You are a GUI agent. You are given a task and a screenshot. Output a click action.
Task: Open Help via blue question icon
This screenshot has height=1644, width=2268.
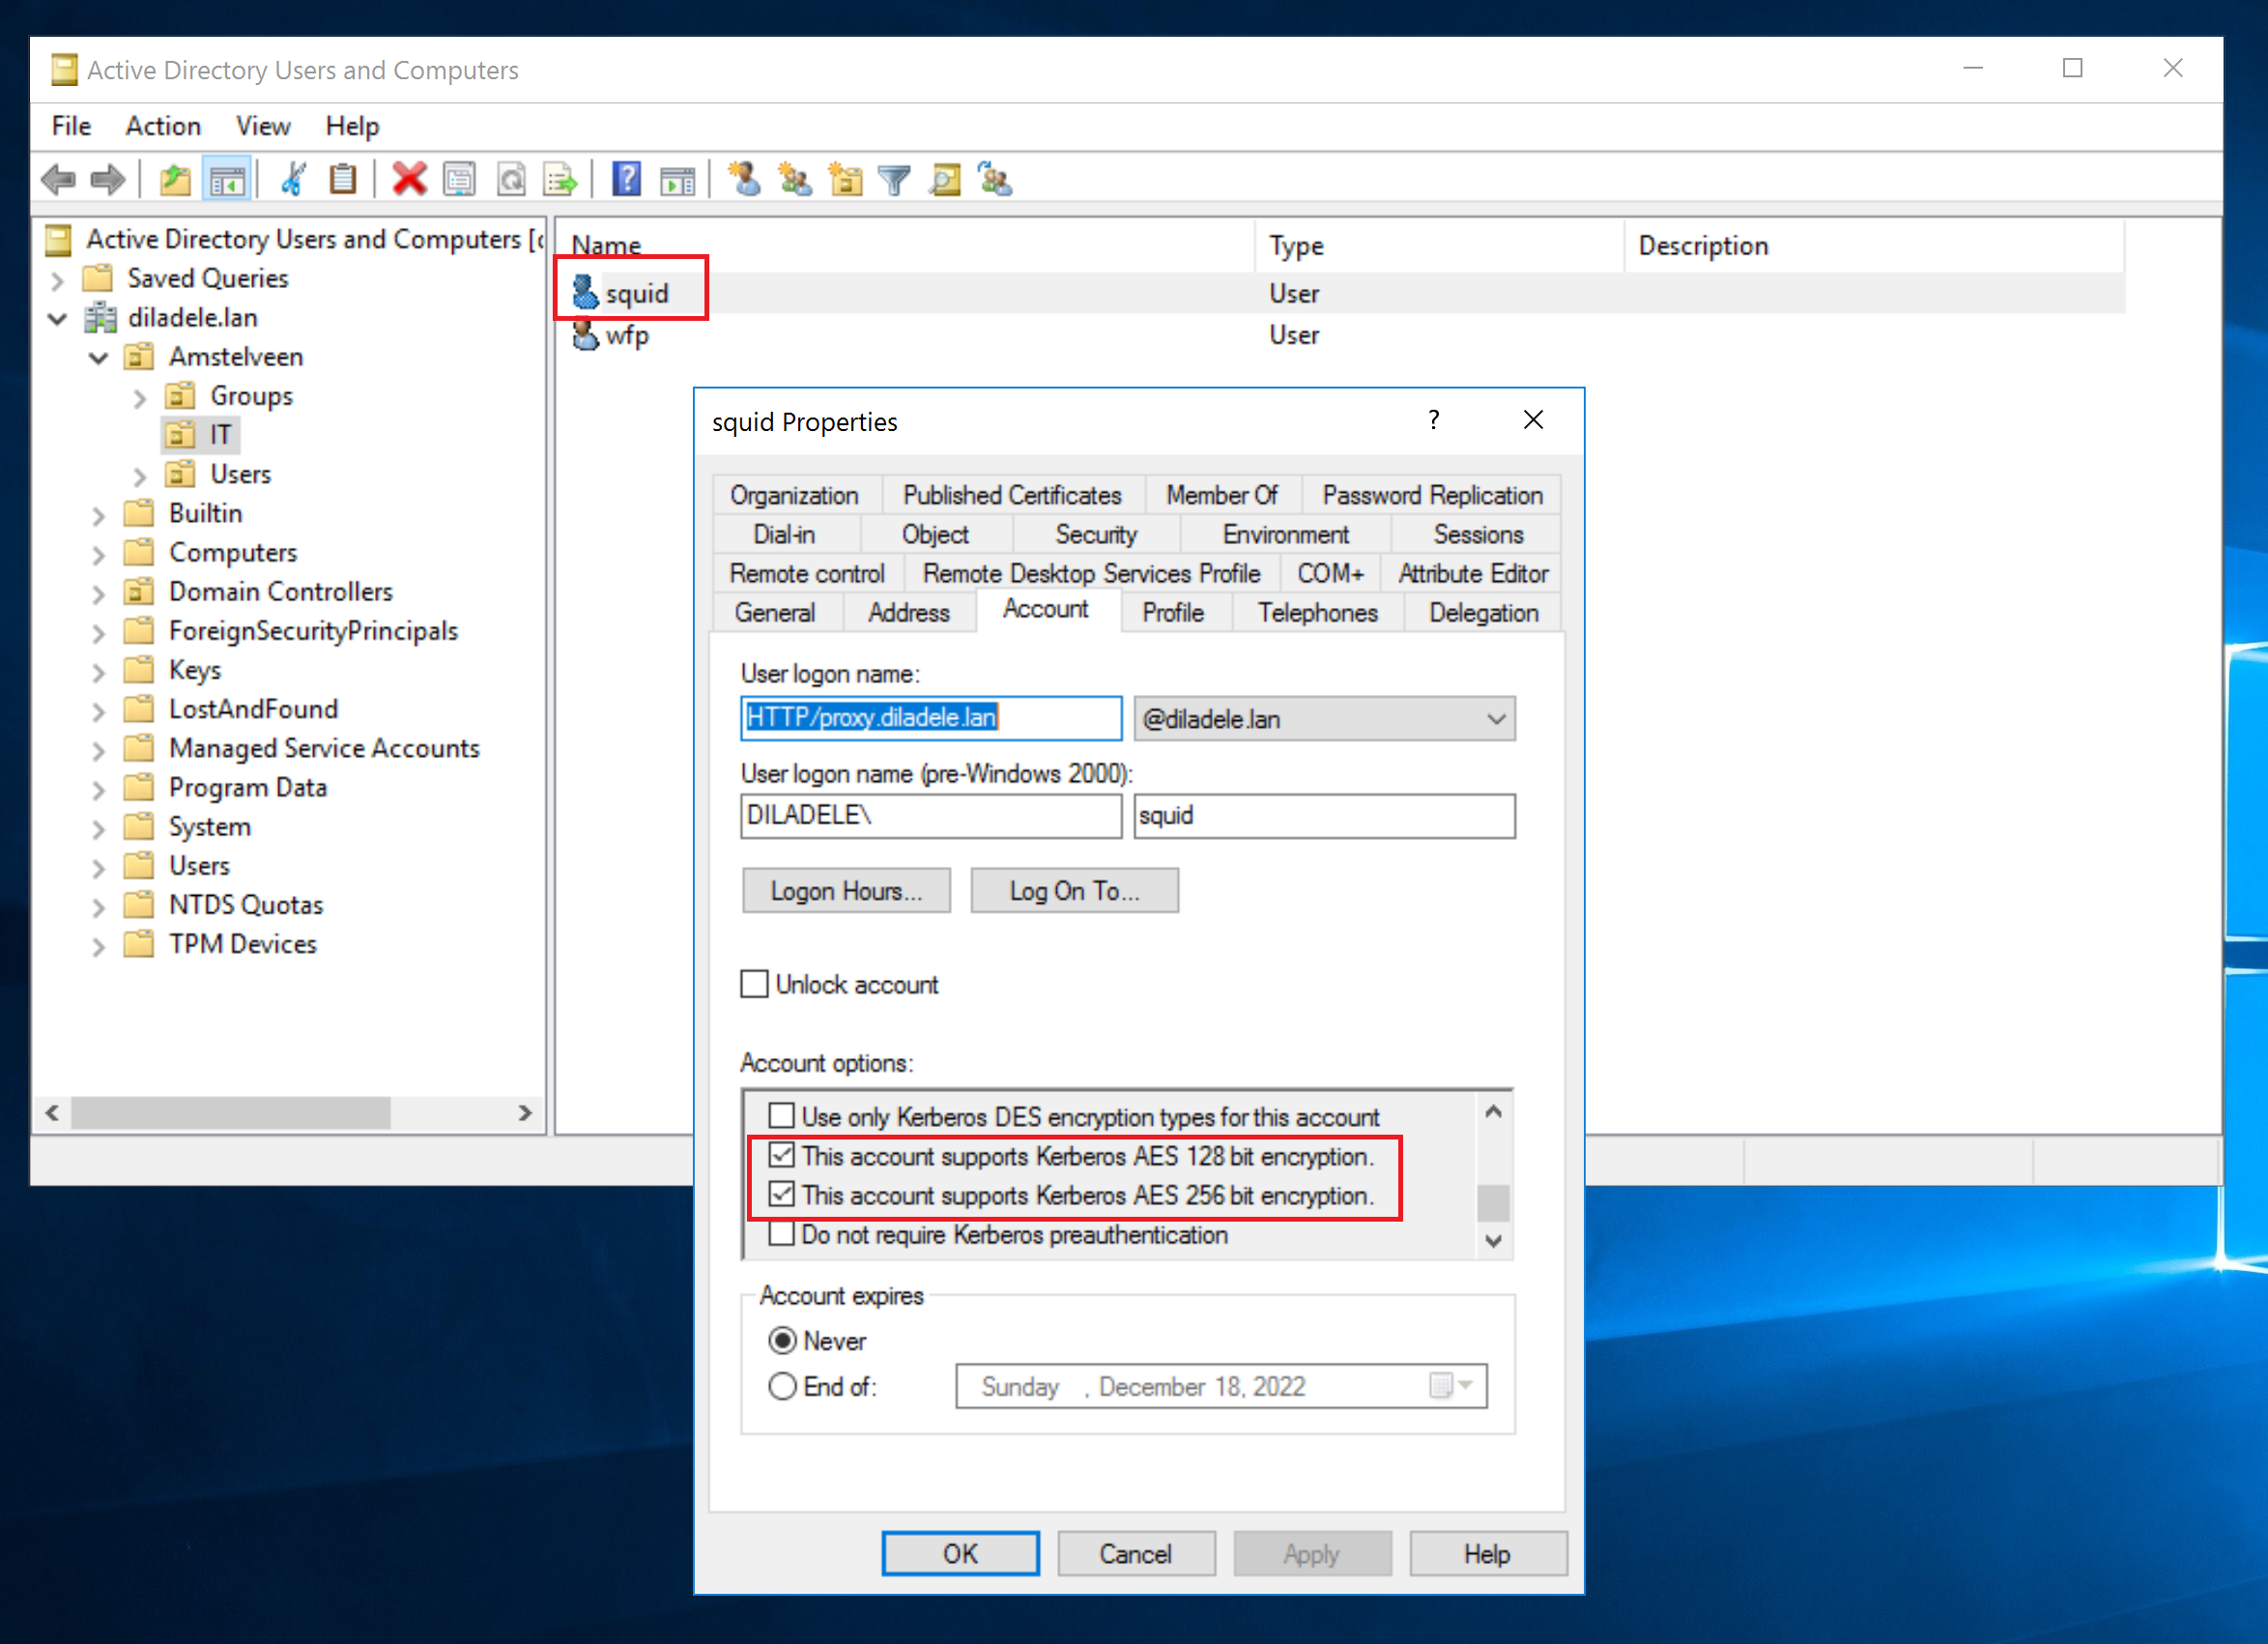point(626,180)
